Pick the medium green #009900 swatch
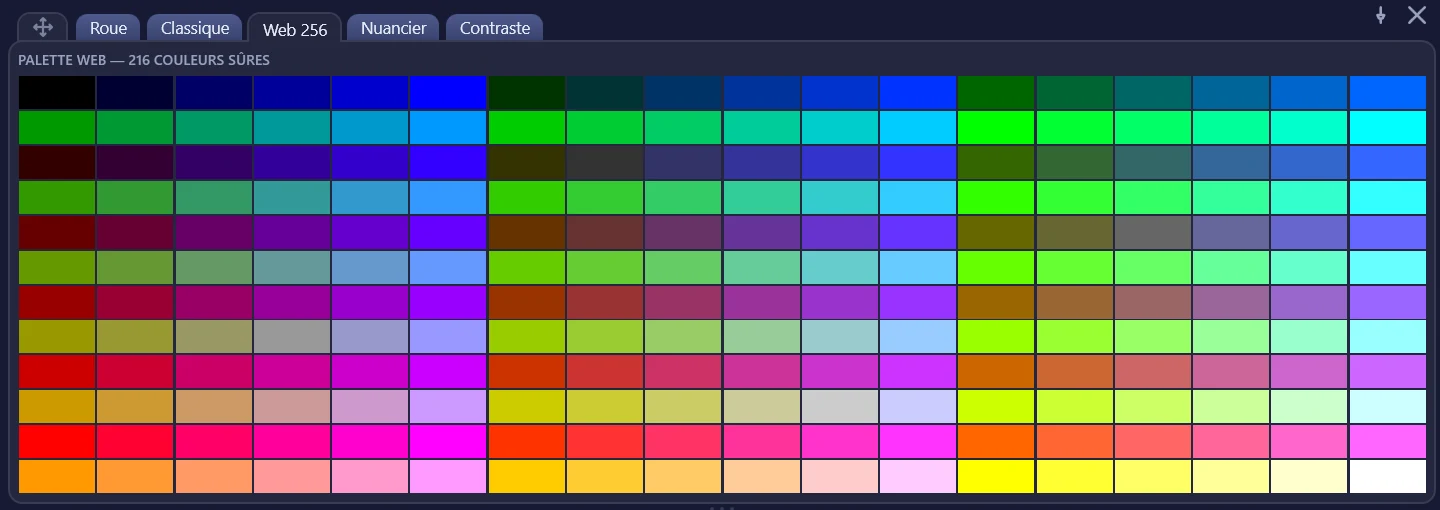This screenshot has width=1440, height=510. pyautogui.click(x=57, y=127)
